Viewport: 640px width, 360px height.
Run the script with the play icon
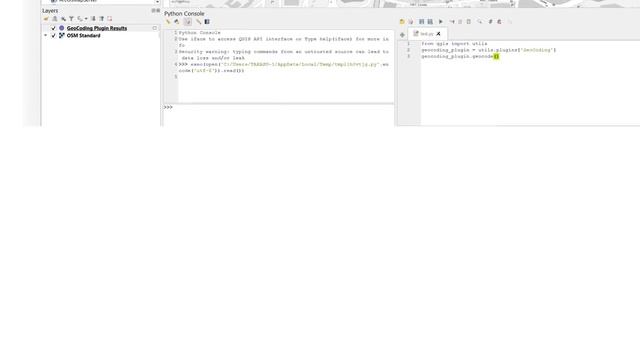(x=441, y=22)
